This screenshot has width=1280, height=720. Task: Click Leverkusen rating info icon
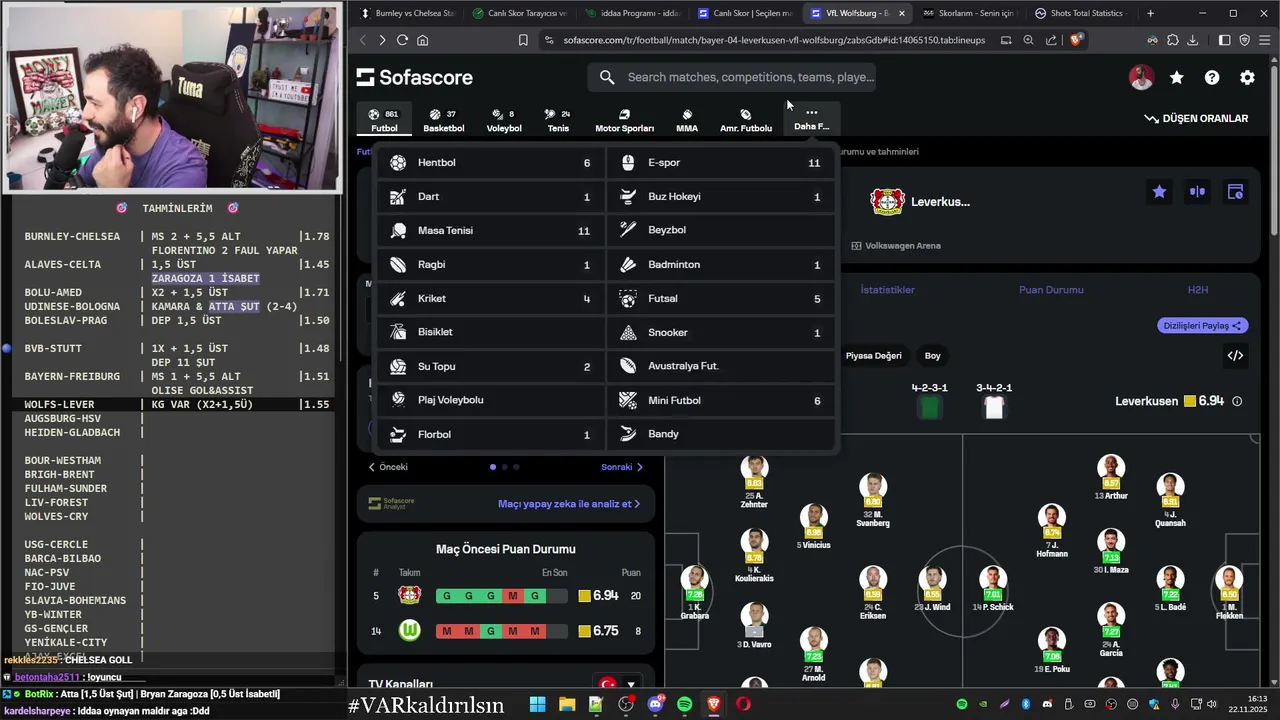click(x=1237, y=401)
